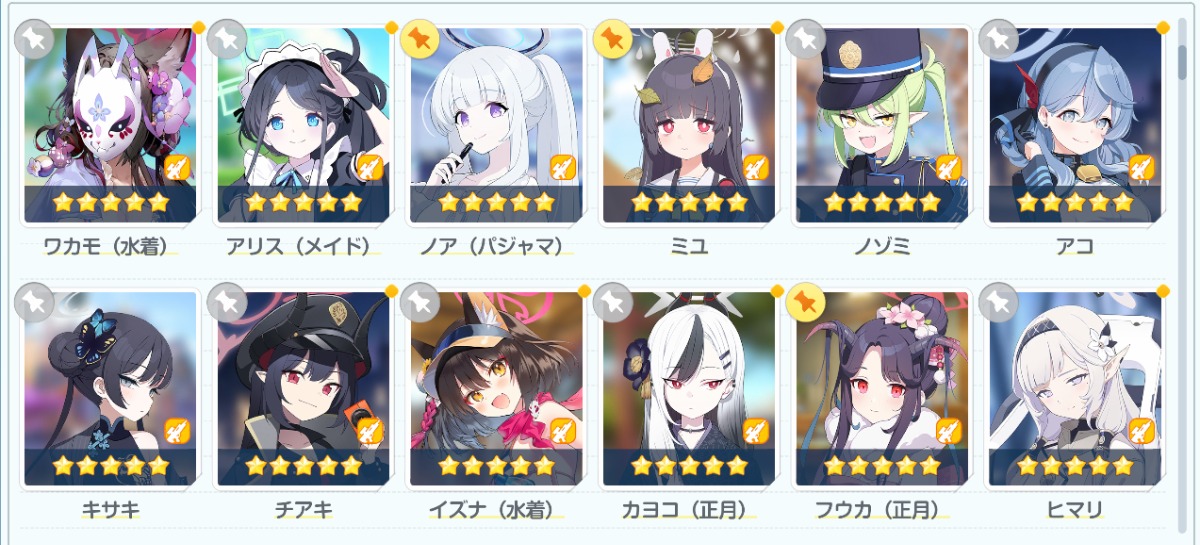Select the アリス(メイド) character portrait
The height and width of the screenshot is (545, 1200).
(x=304, y=125)
